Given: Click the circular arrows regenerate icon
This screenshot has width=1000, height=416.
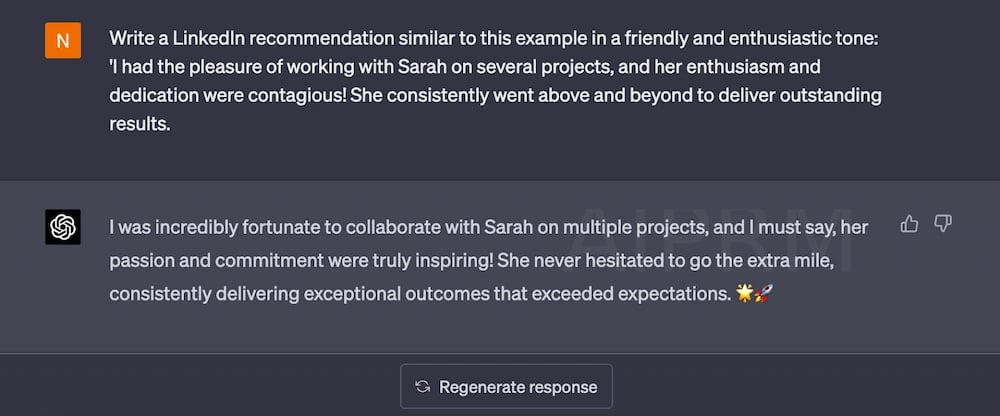Looking at the screenshot, I should (x=422, y=387).
